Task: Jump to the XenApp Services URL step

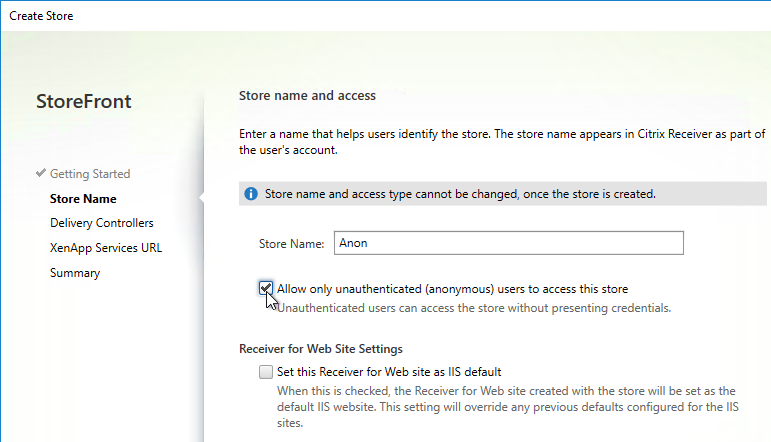Action: click(106, 248)
